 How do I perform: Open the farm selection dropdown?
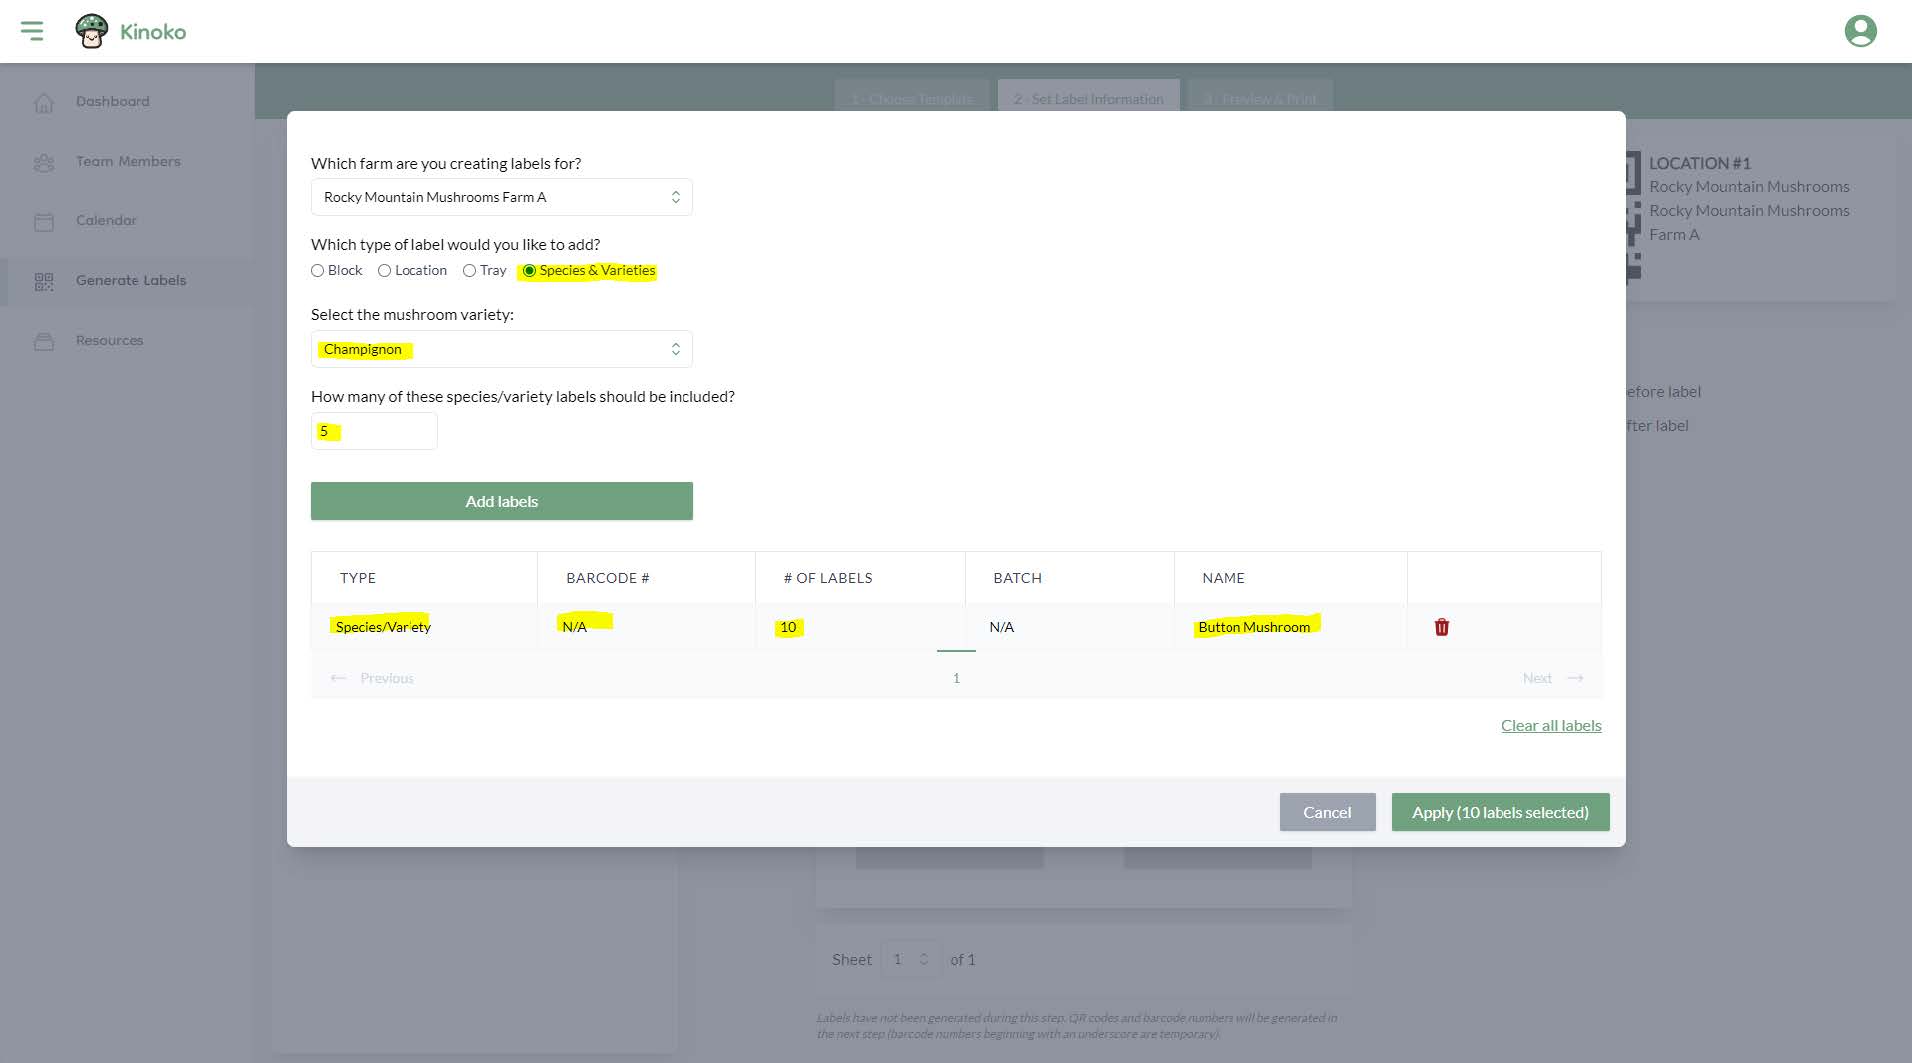[501, 197]
